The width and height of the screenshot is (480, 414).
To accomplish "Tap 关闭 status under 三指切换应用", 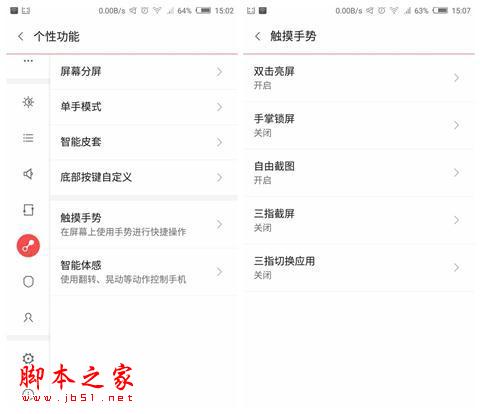I will (x=263, y=275).
